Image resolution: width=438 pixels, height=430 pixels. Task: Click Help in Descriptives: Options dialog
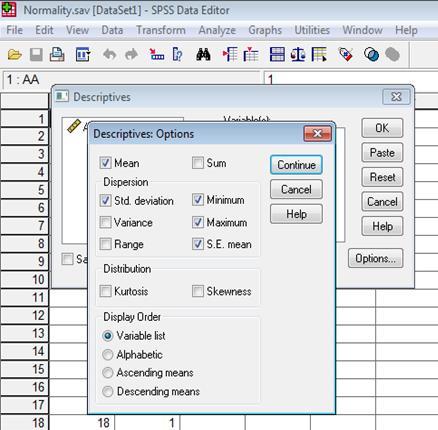(x=296, y=214)
